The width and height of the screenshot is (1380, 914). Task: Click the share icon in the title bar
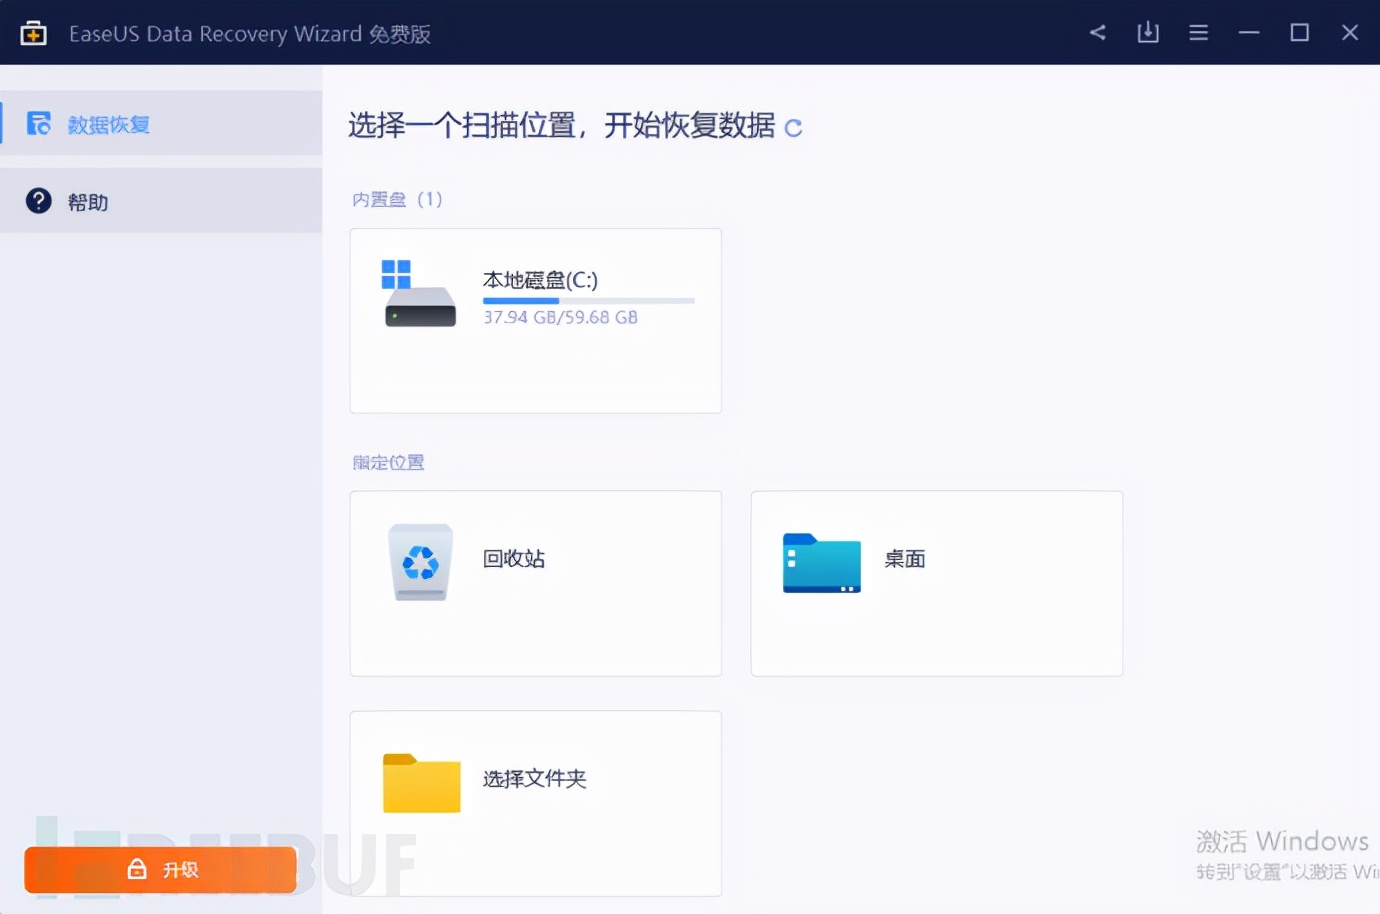coord(1097,32)
